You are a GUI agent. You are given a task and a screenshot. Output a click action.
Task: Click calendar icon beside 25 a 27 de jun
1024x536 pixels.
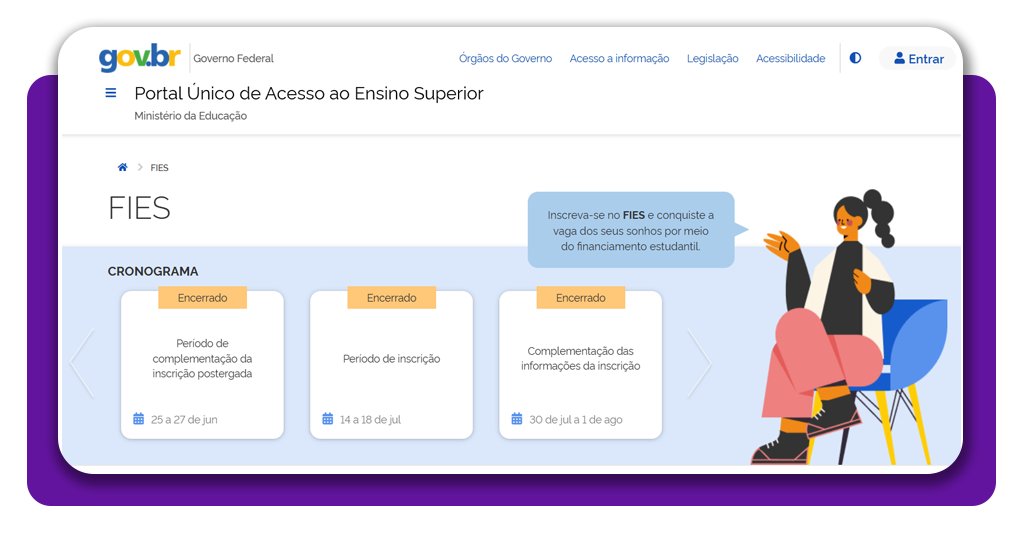(139, 419)
